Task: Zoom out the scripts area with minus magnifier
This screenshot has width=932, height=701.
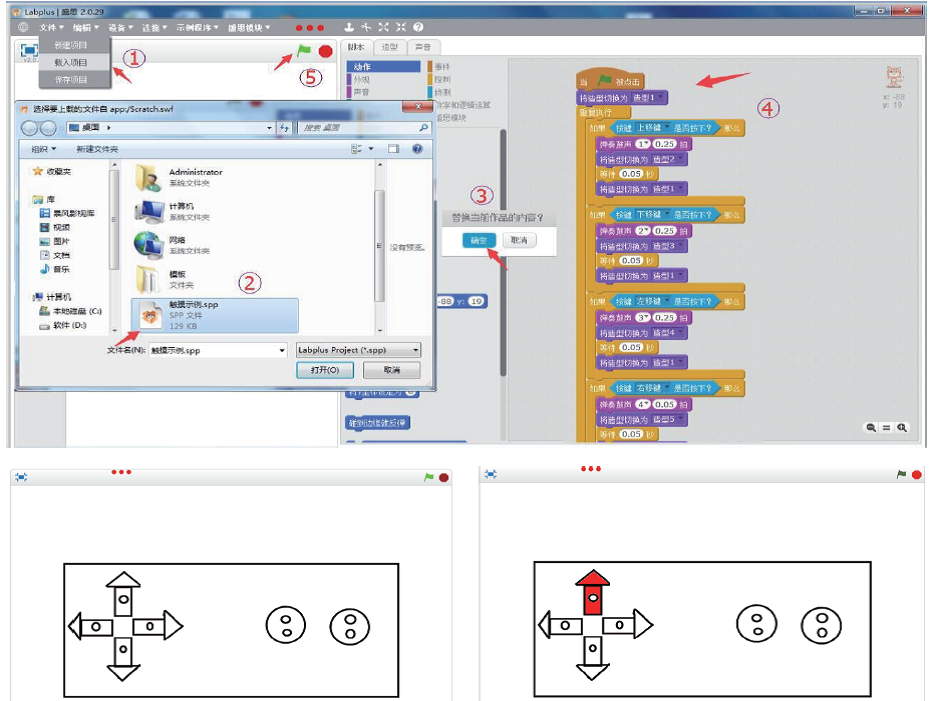Action: coord(871,427)
